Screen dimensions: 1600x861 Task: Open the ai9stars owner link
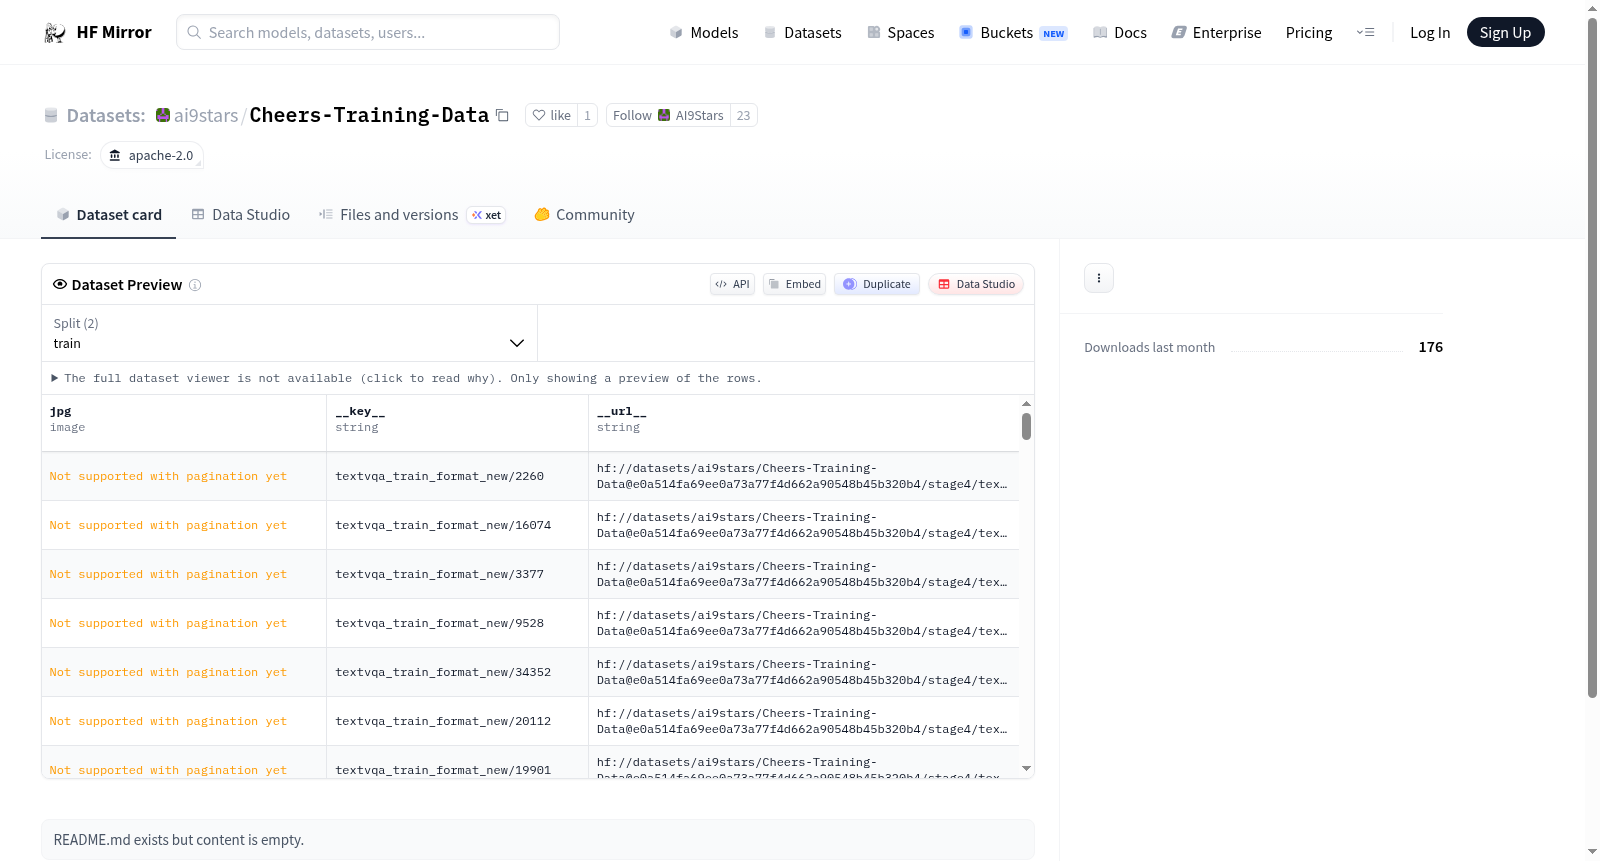coord(206,116)
